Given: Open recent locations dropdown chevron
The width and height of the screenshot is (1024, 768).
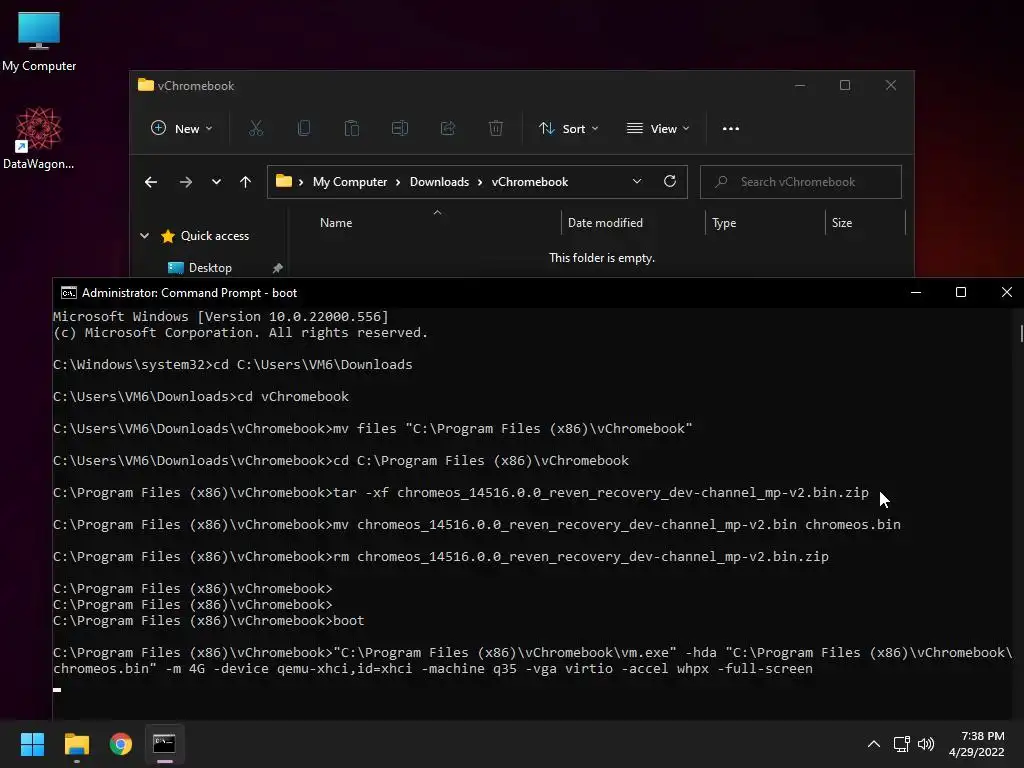Looking at the screenshot, I should coord(216,182).
